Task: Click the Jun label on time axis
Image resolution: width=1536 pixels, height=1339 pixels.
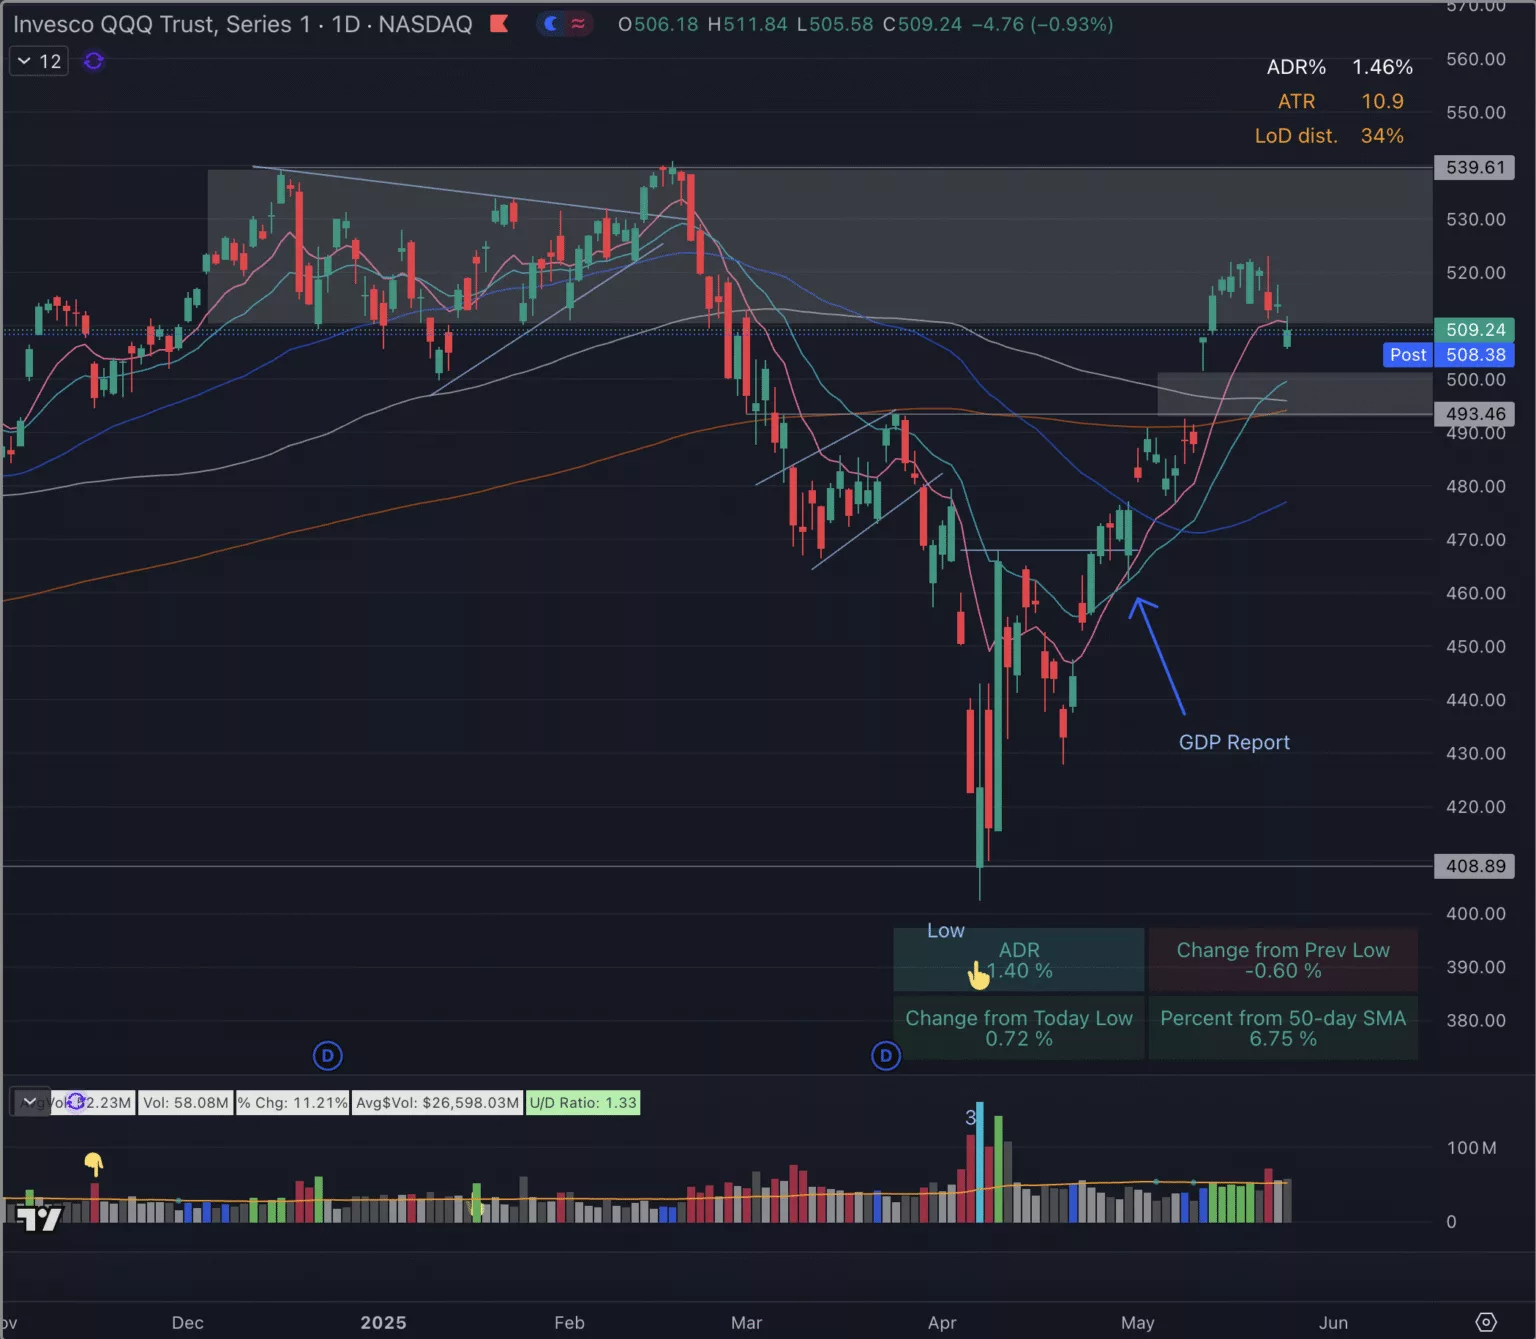Action: point(1333,1322)
